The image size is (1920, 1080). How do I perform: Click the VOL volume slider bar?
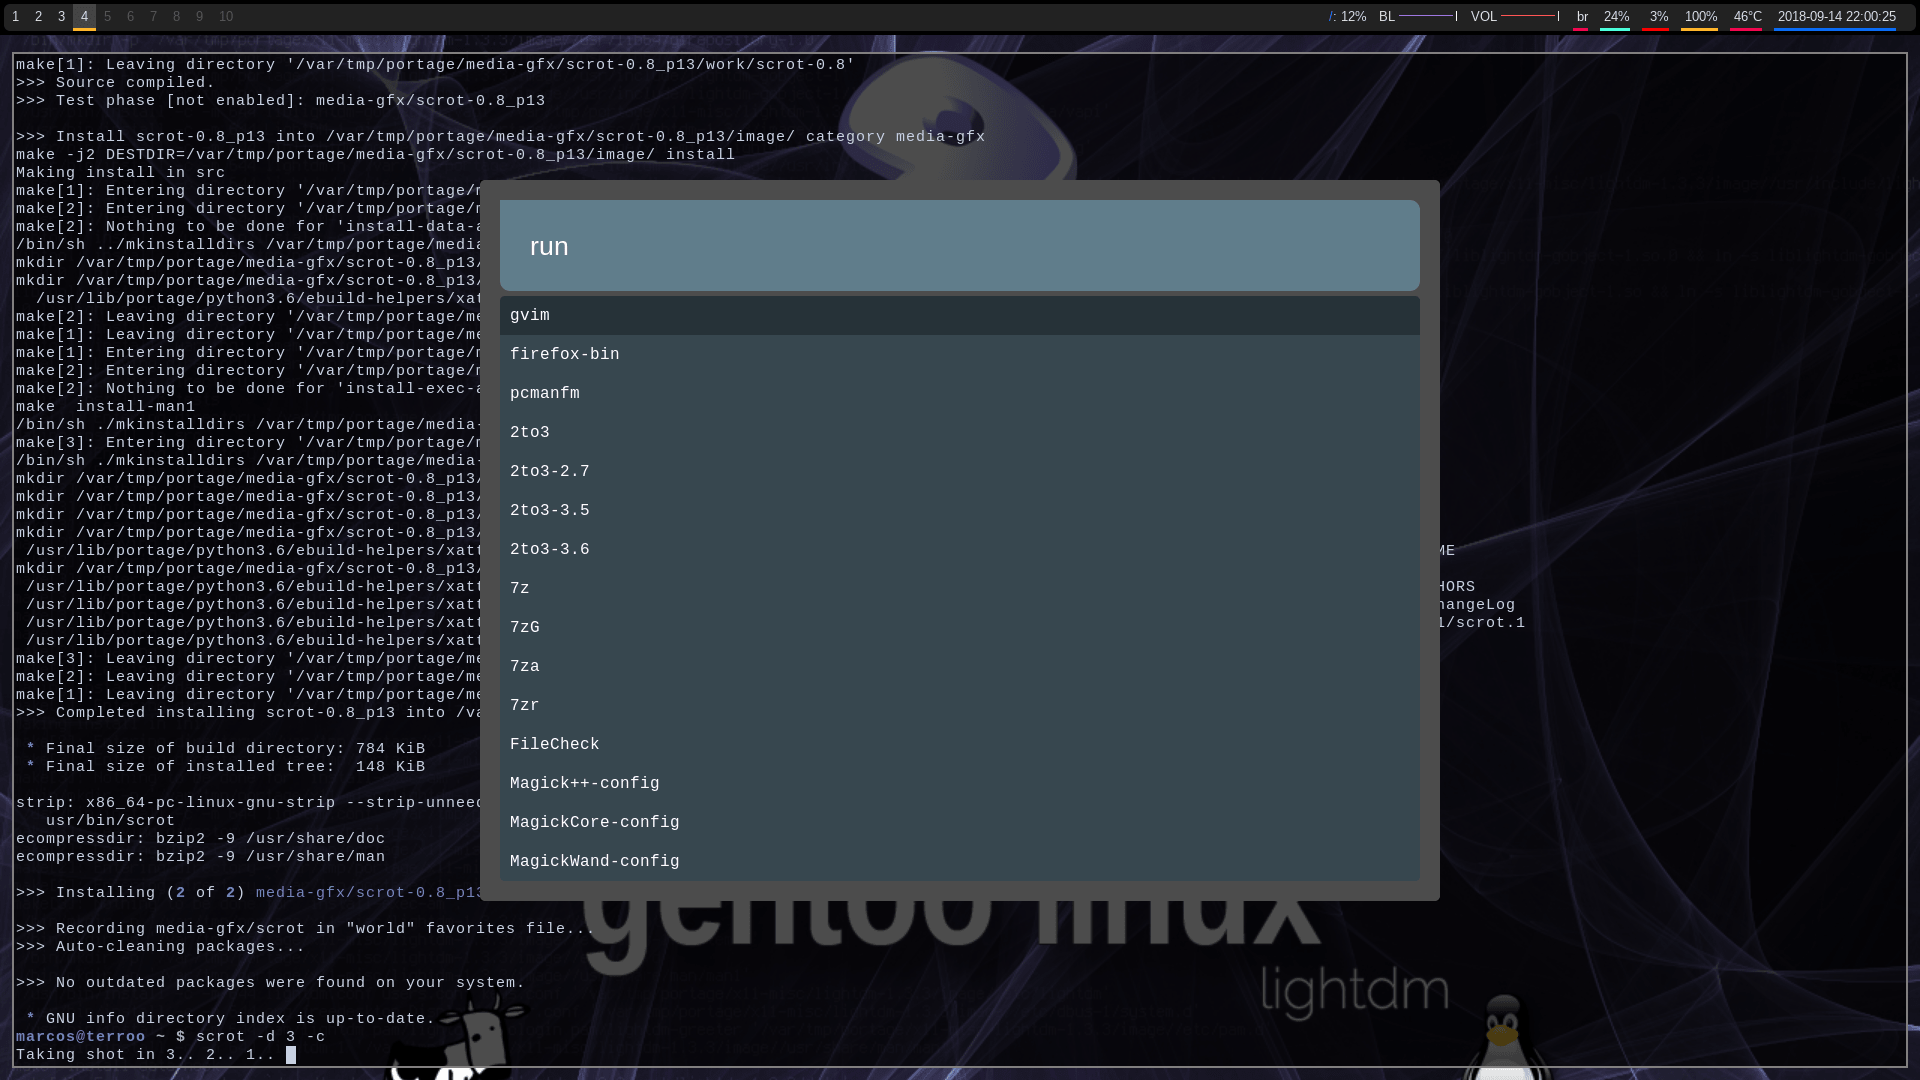[1530, 16]
